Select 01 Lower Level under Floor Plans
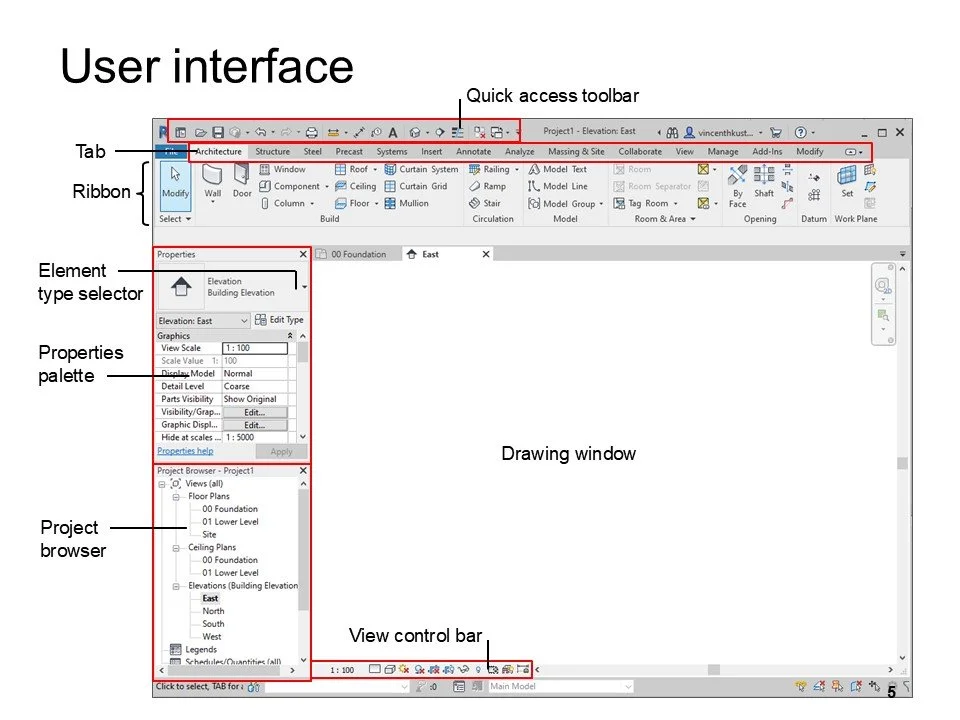The image size is (960, 720). [230, 522]
